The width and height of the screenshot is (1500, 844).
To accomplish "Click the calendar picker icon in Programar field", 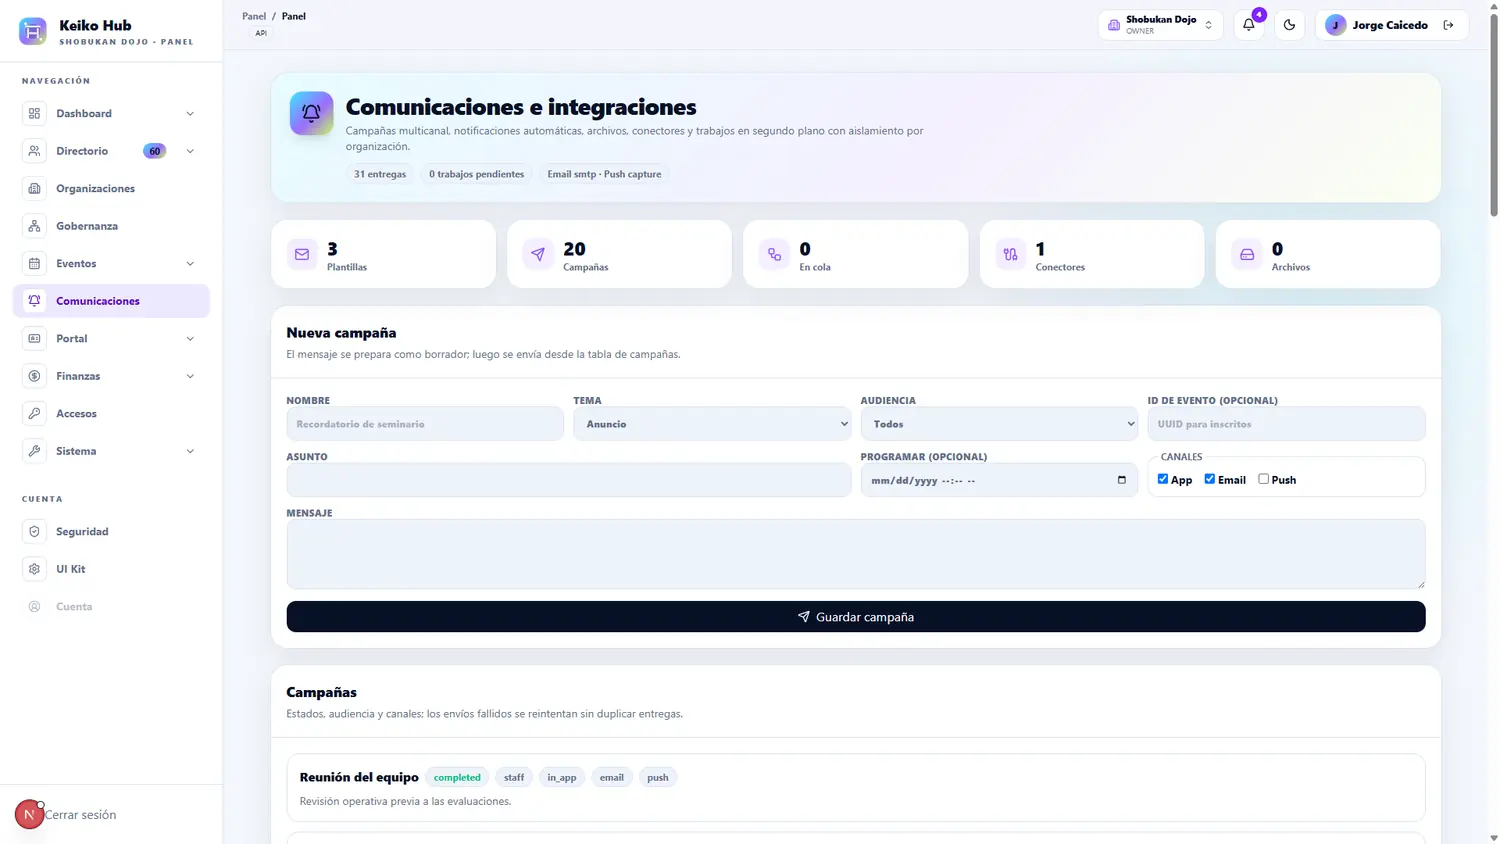I will (x=1122, y=480).
